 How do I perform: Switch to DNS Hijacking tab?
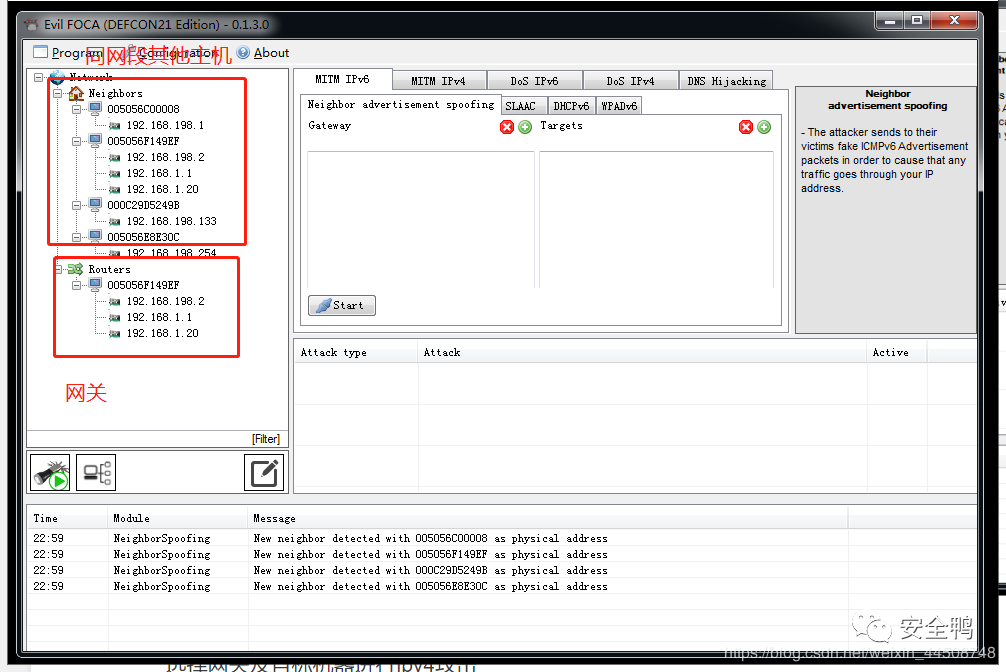[x=726, y=81]
